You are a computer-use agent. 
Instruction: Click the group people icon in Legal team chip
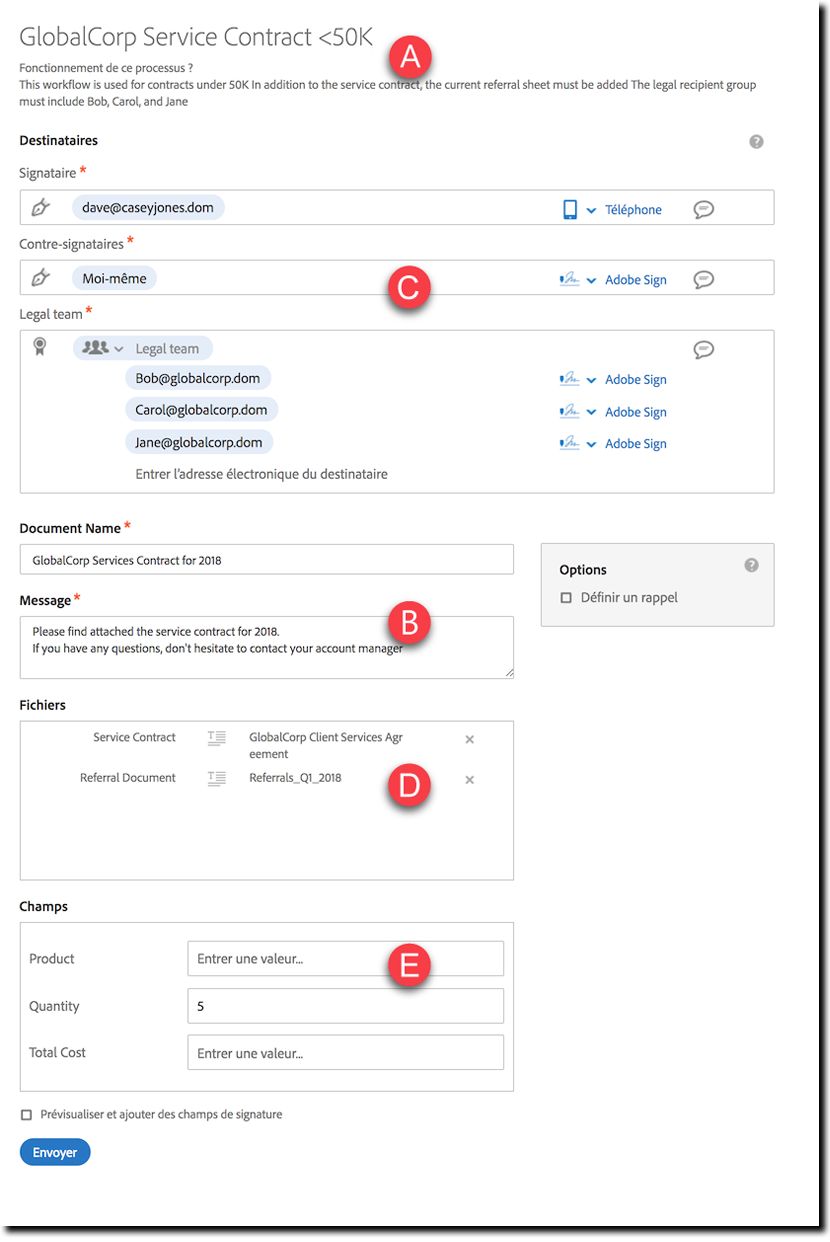[x=96, y=347]
